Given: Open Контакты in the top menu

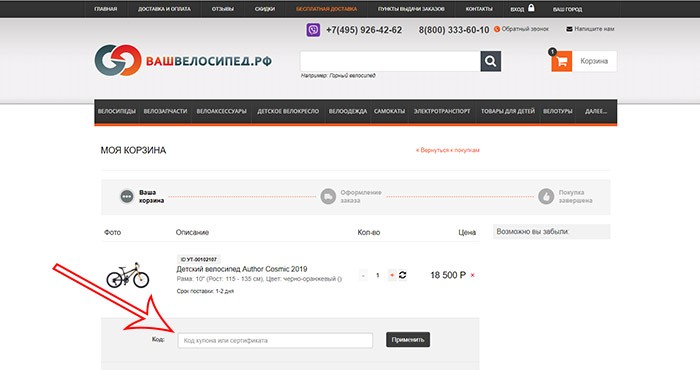Looking at the screenshot, I should click(479, 9).
